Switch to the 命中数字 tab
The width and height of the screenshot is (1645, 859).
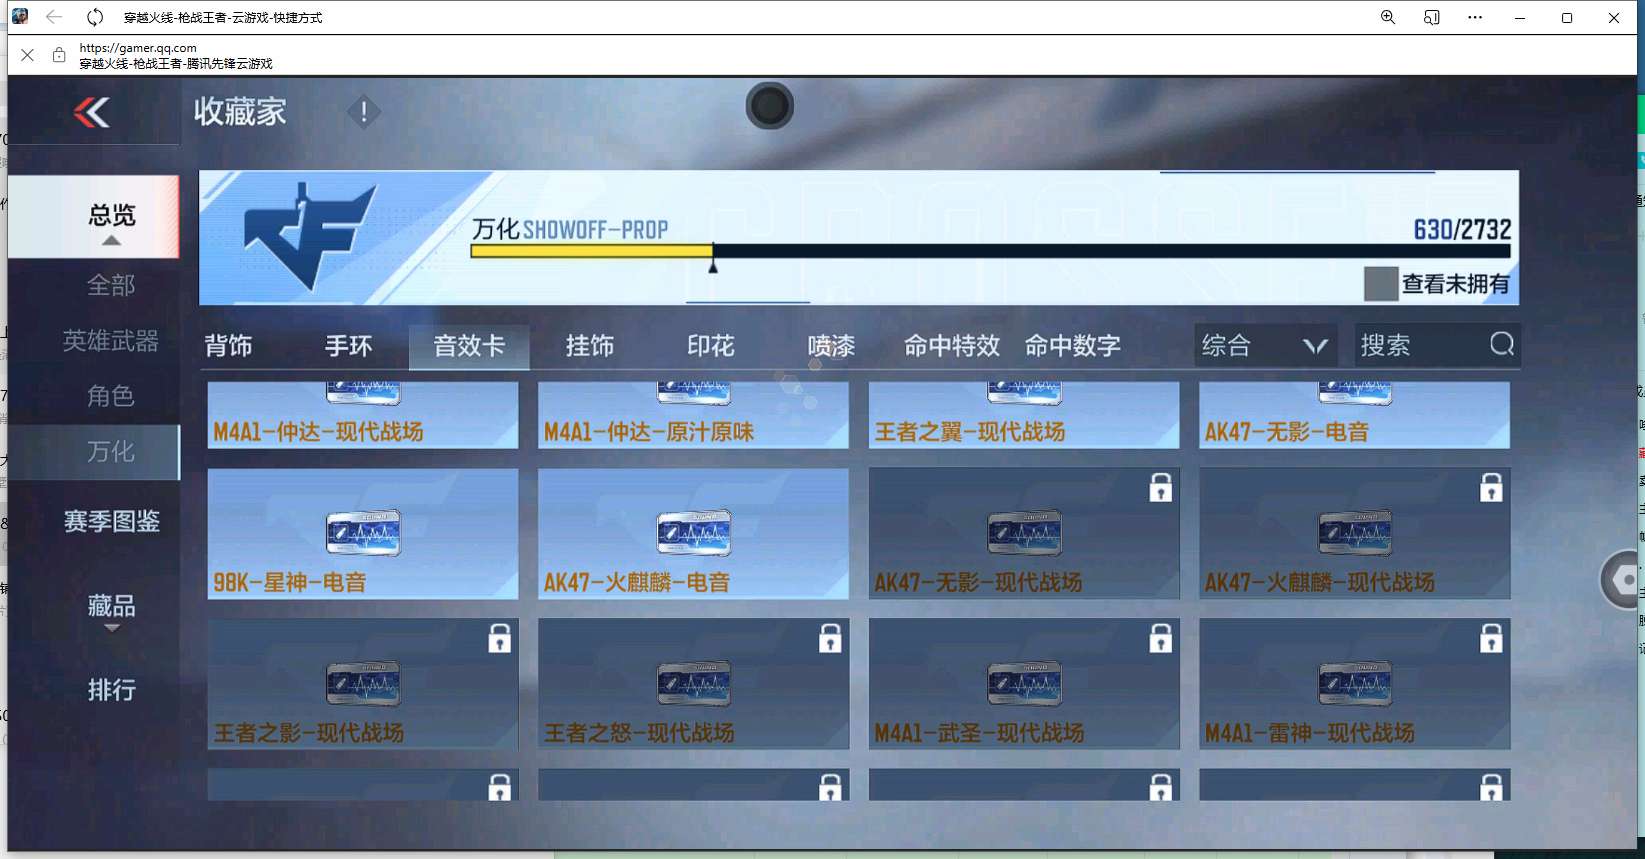(1073, 346)
